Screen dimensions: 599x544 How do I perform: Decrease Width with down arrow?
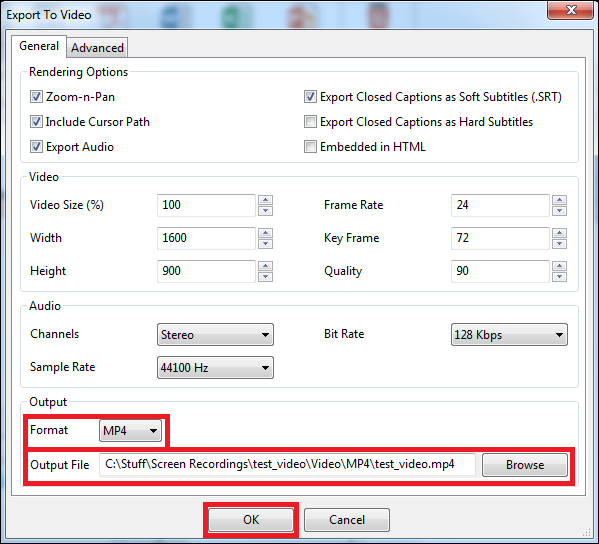(266, 244)
